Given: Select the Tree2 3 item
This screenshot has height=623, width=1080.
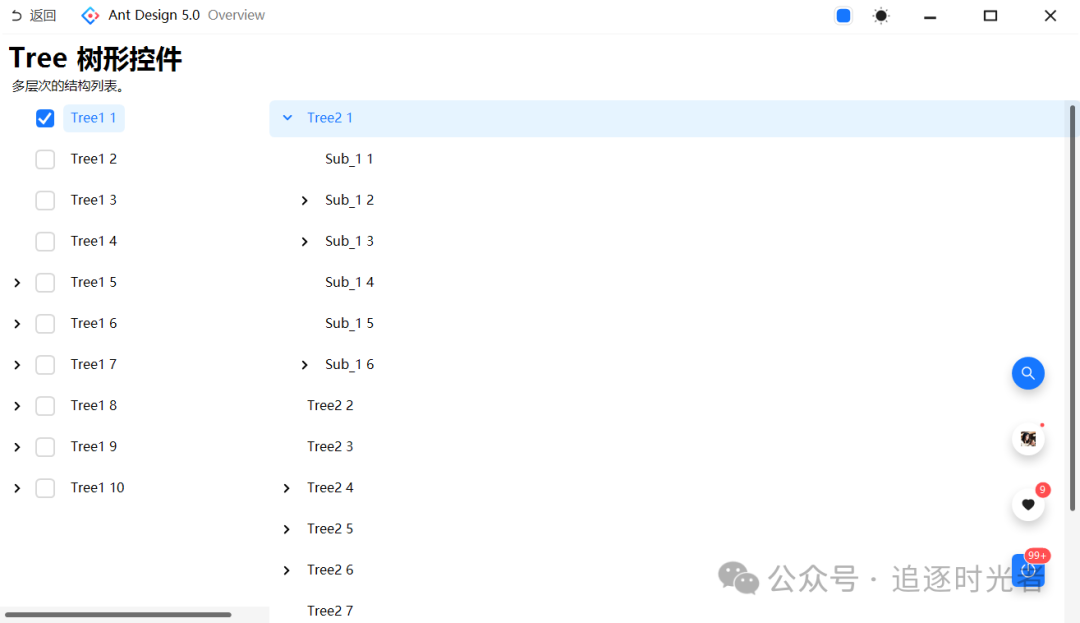Looking at the screenshot, I should [330, 446].
